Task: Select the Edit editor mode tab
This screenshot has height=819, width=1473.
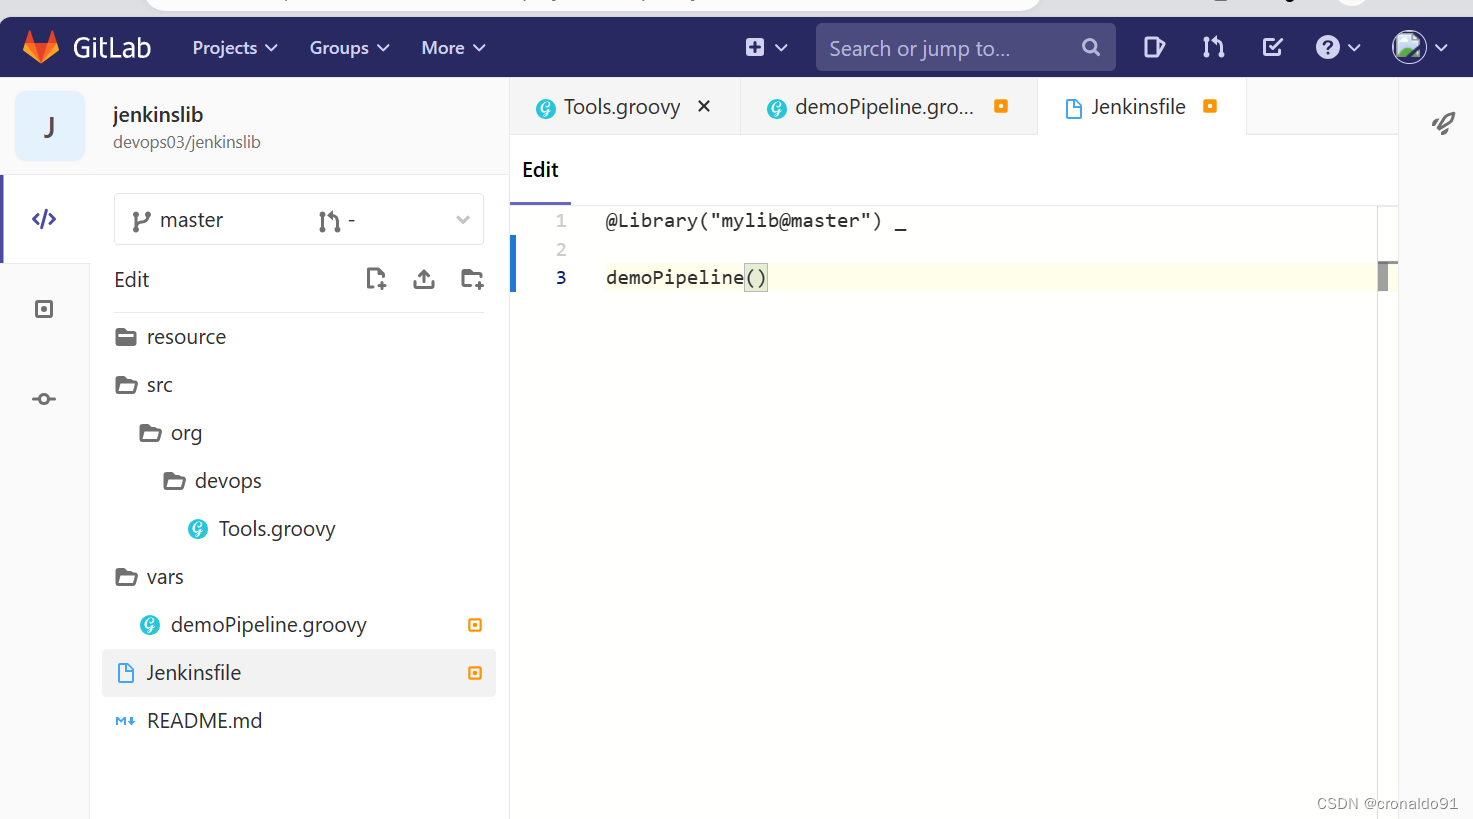Action: point(540,170)
